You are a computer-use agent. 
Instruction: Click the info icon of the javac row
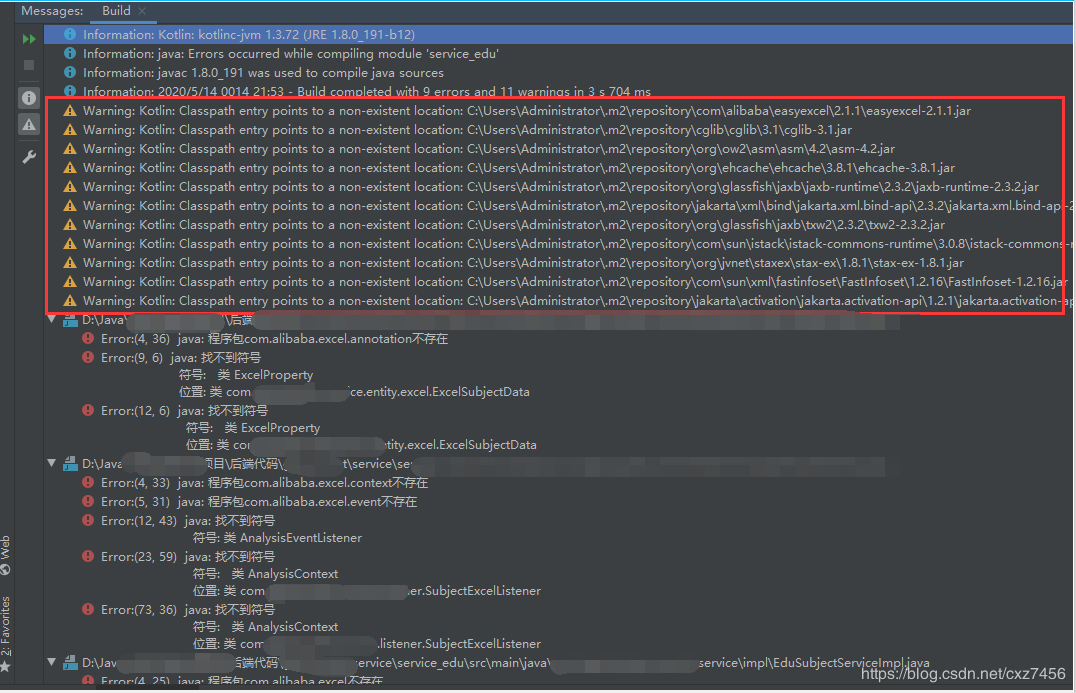click(70, 72)
